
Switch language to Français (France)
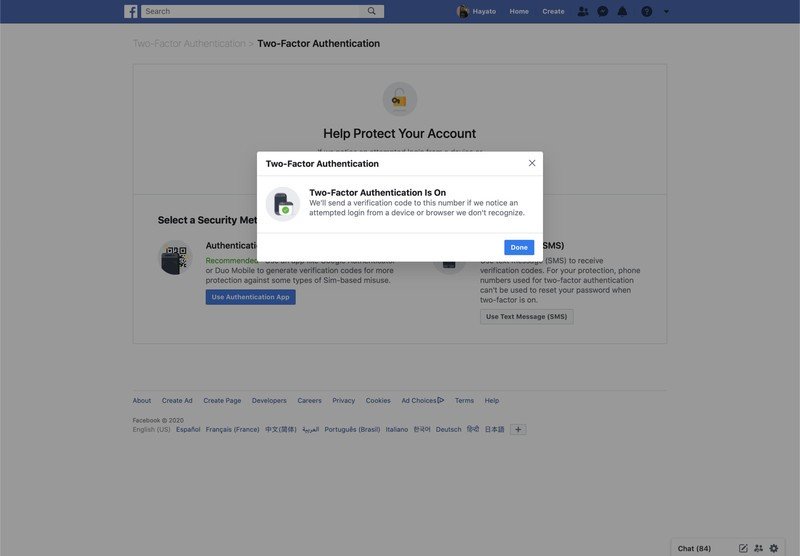click(232, 429)
